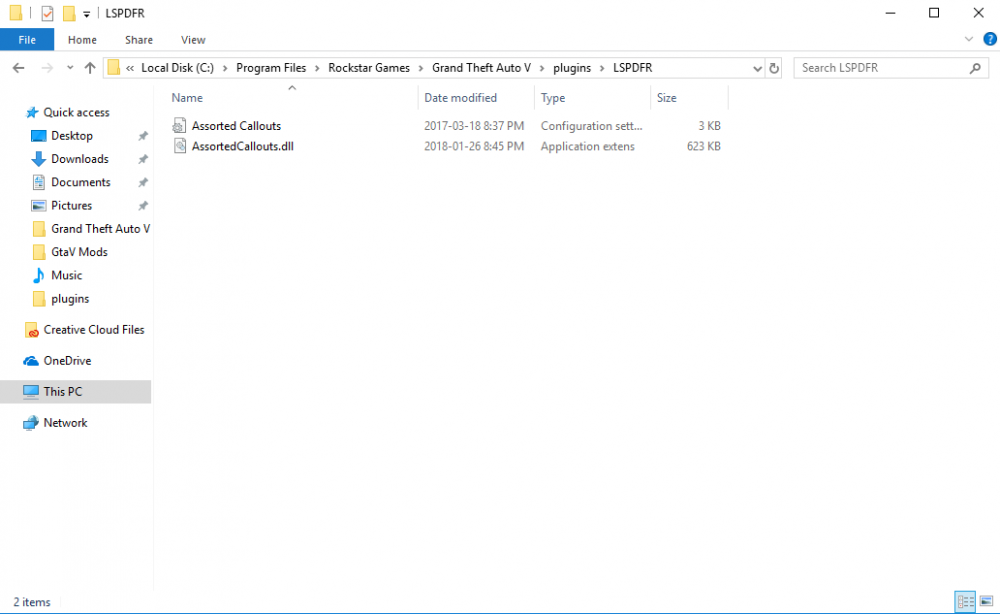Open the Share ribbon tab
Viewport: 1000px width, 614px height.
point(138,40)
